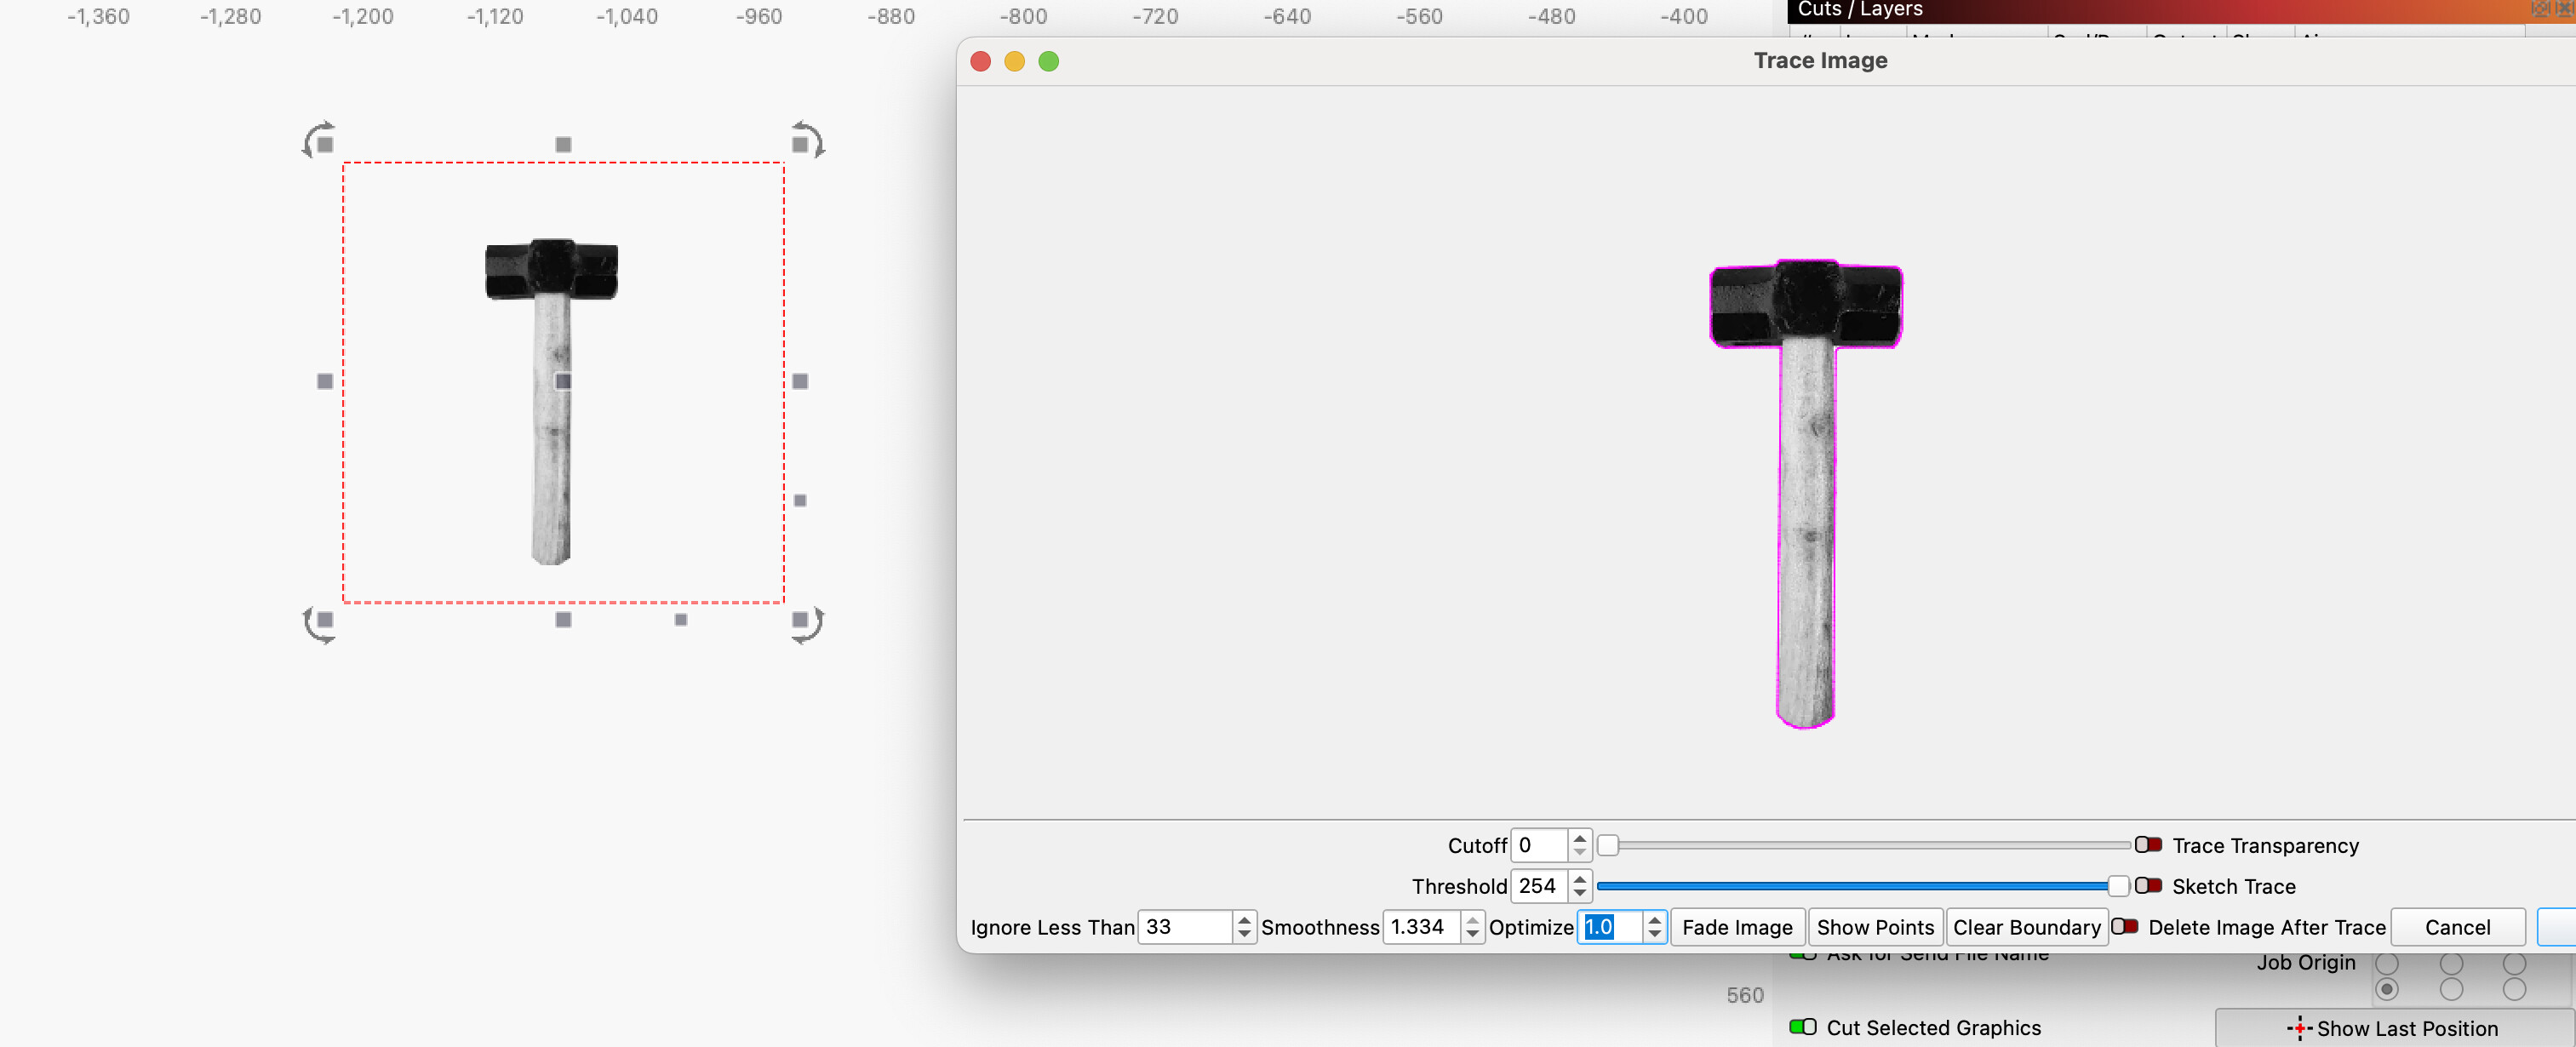Viewport: 2576px width, 1047px height.
Task: Click the Threshold stepper arrows
Action: pyautogui.click(x=1579, y=886)
